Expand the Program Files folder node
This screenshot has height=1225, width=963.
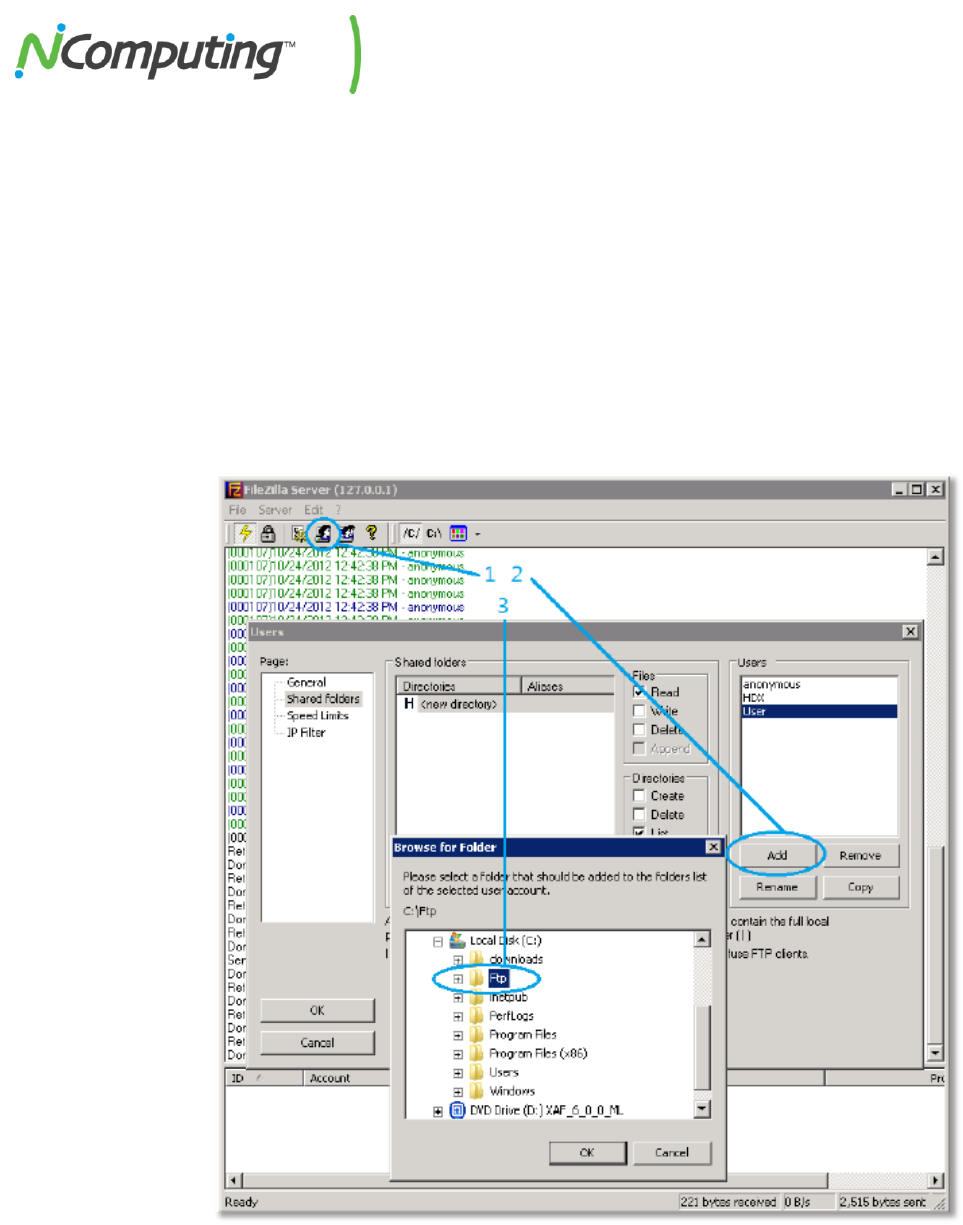[x=458, y=1035]
